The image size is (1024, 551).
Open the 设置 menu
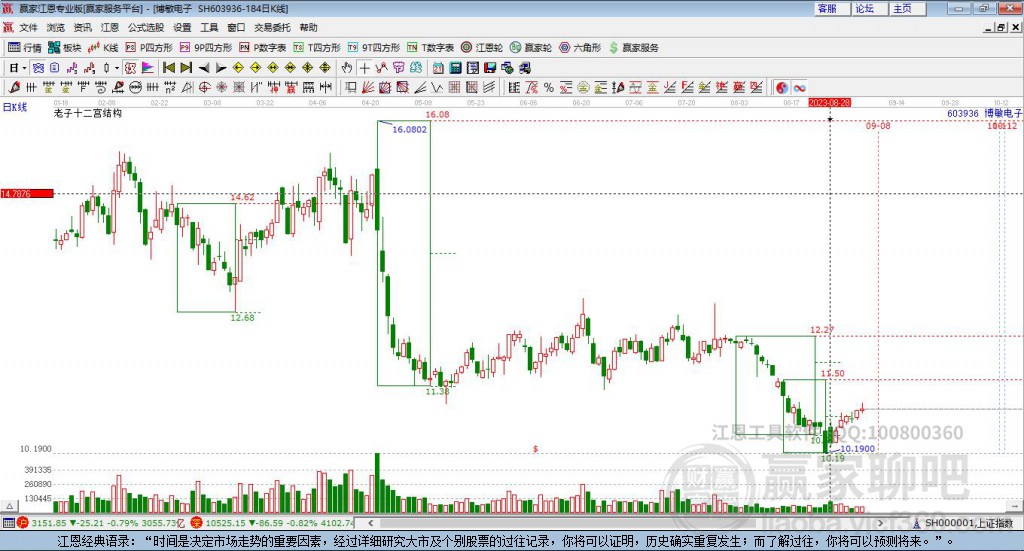pos(182,27)
